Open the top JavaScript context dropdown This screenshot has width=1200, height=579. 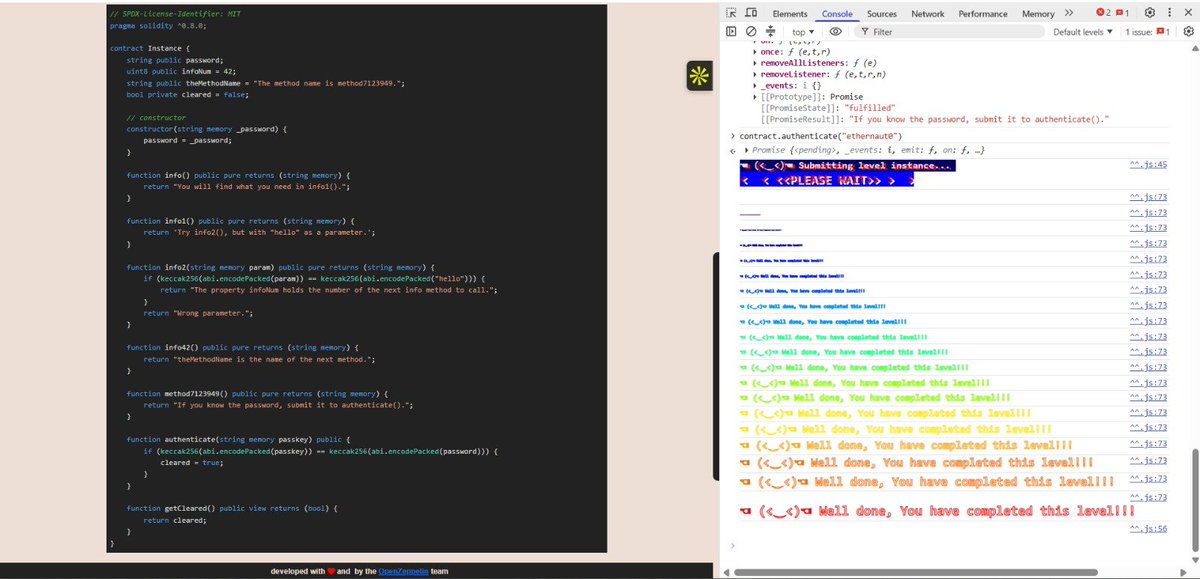pos(803,32)
